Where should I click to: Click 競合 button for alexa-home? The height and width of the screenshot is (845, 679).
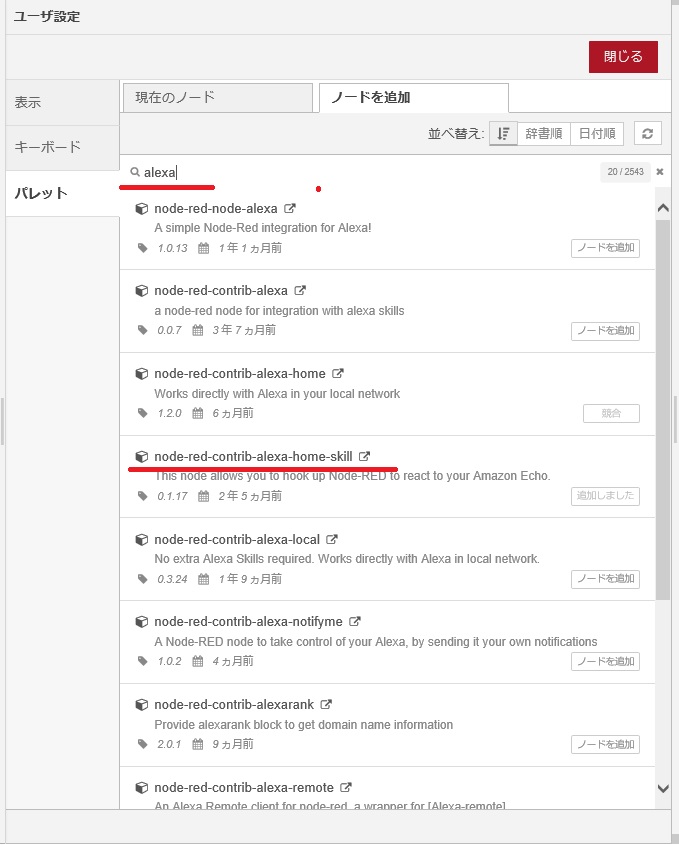(611, 413)
